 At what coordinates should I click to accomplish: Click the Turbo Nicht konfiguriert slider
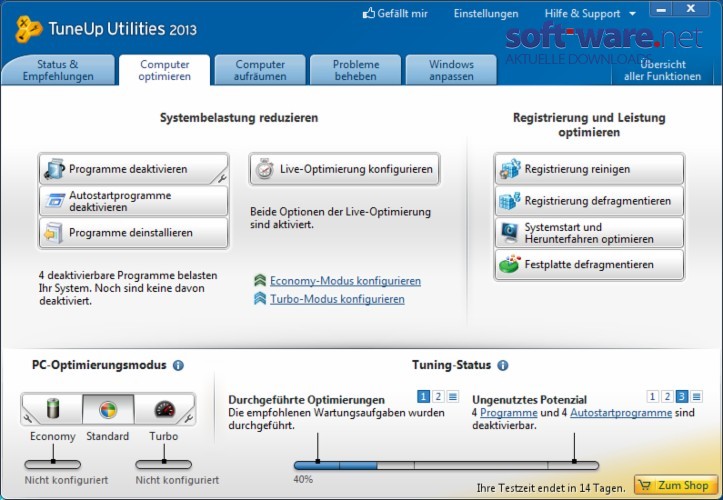[164, 464]
